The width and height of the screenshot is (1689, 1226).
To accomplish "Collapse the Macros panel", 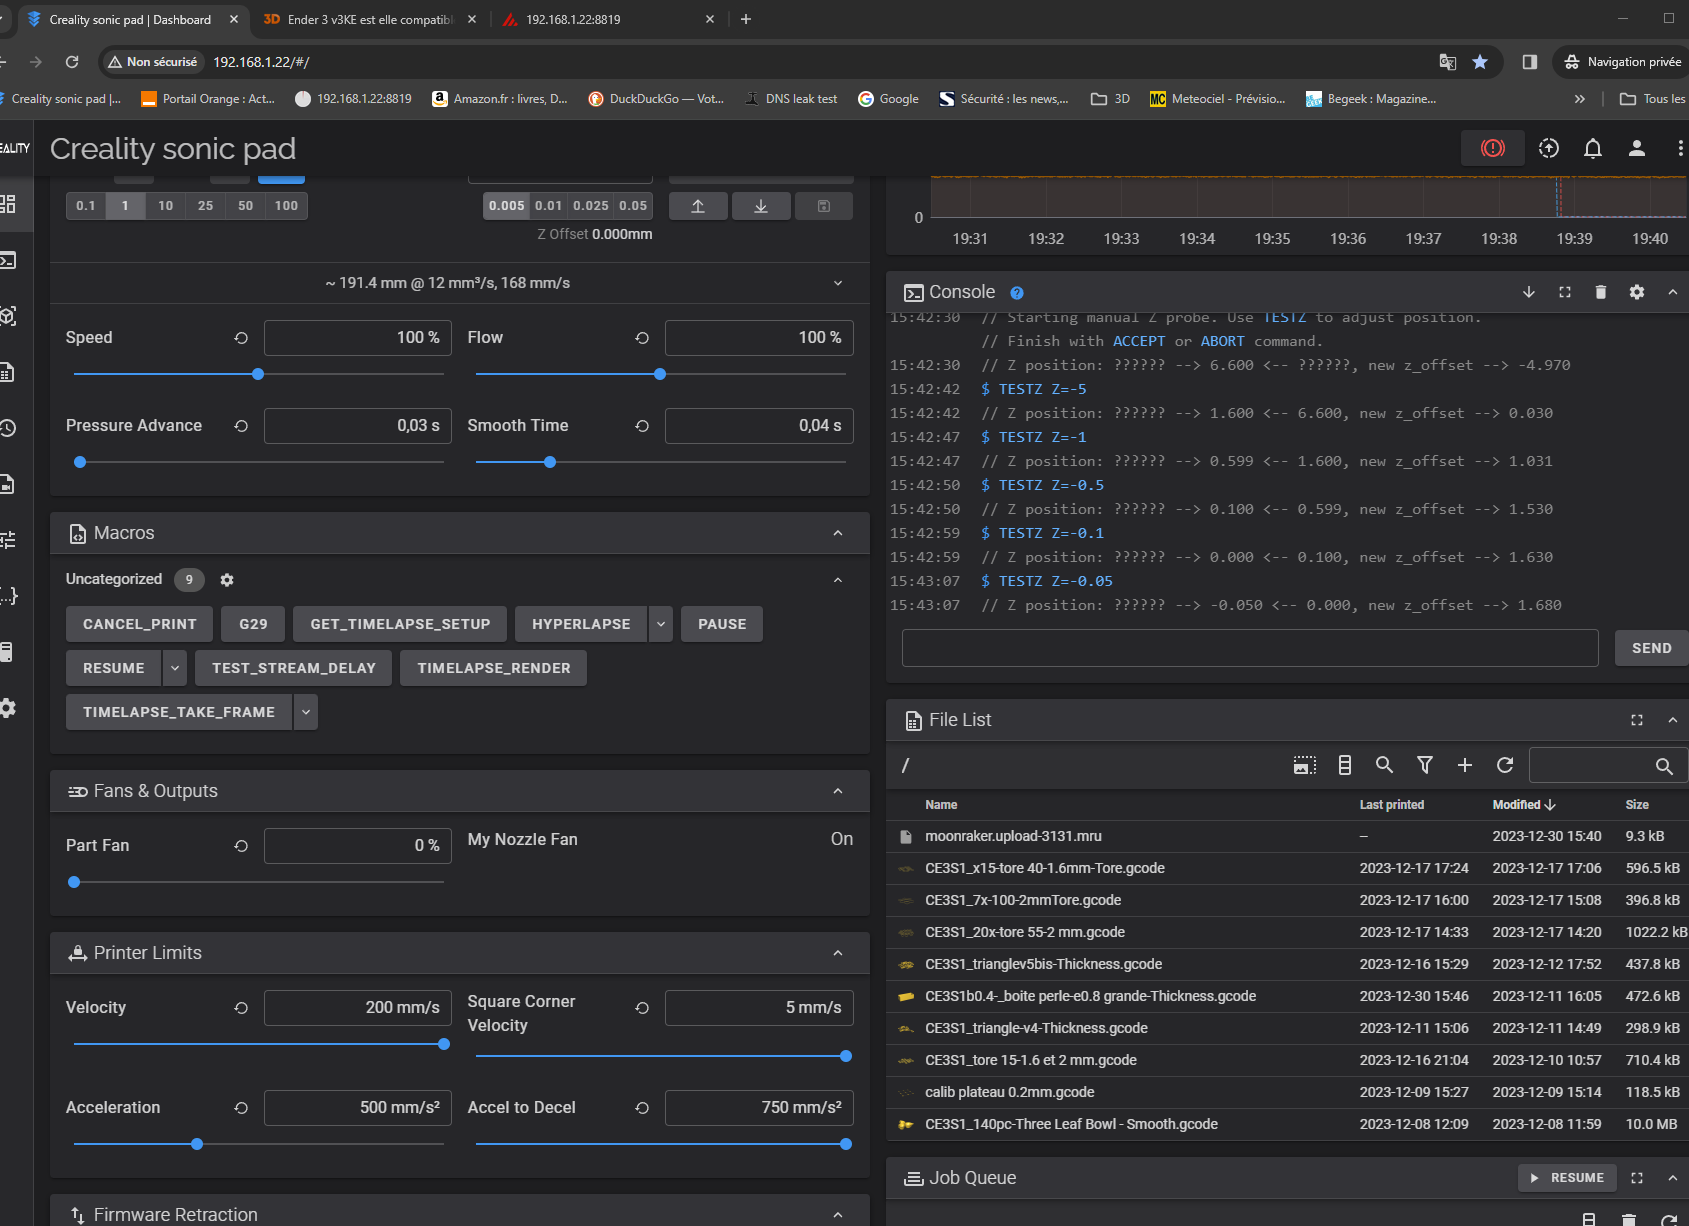I will [838, 533].
